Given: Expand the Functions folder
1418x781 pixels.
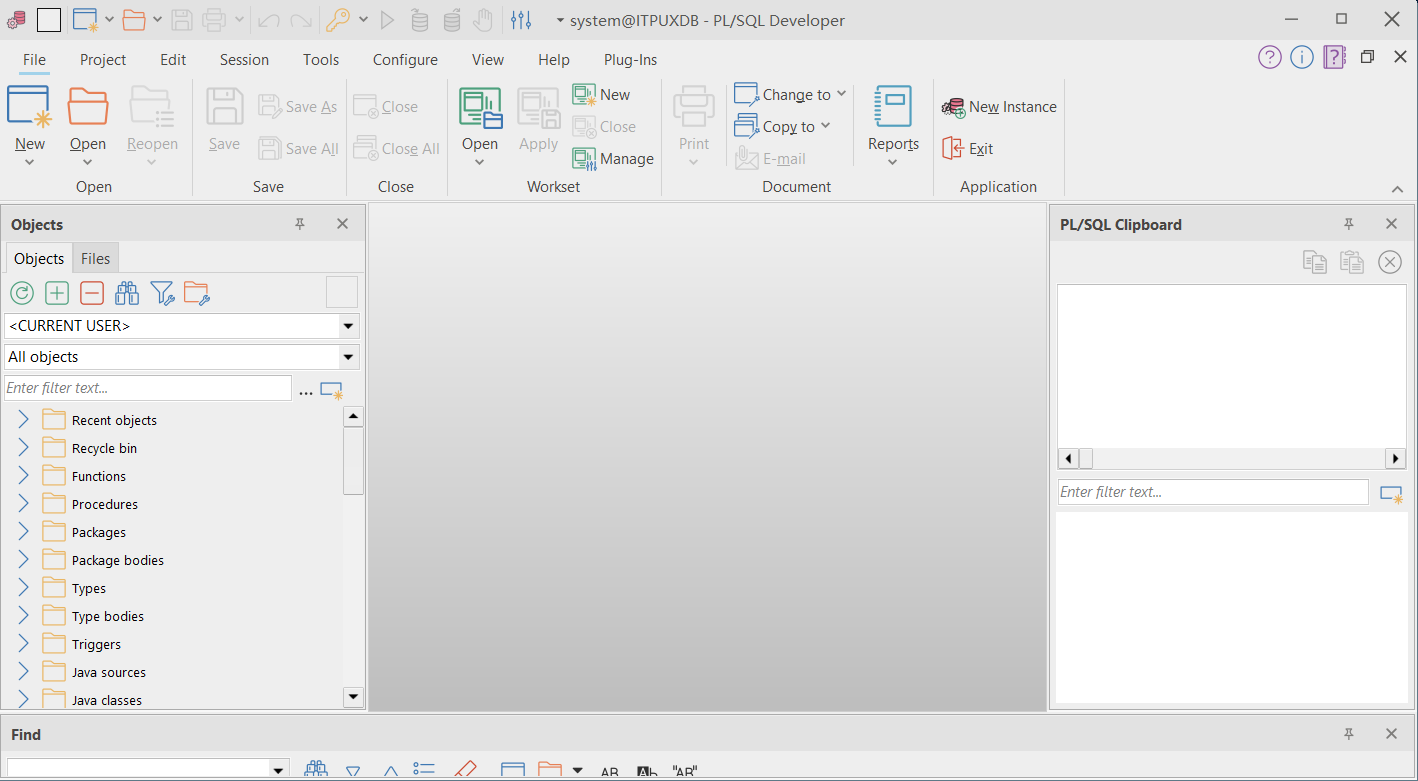Looking at the screenshot, I should 24,476.
